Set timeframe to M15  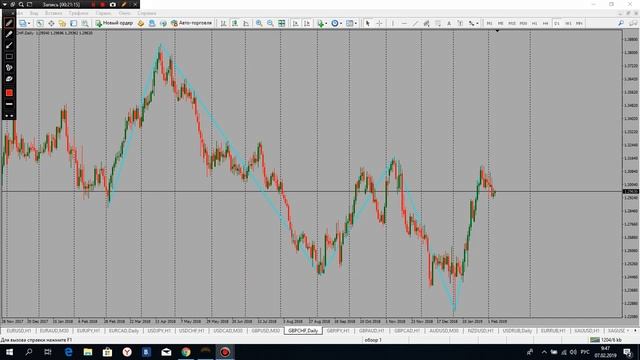tap(512, 23)
